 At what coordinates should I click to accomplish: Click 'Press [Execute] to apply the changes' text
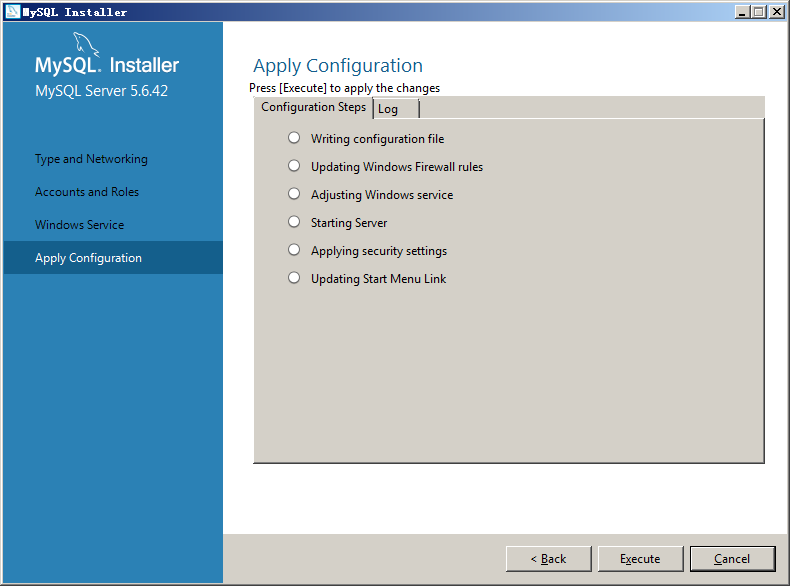tap(345, 88)
